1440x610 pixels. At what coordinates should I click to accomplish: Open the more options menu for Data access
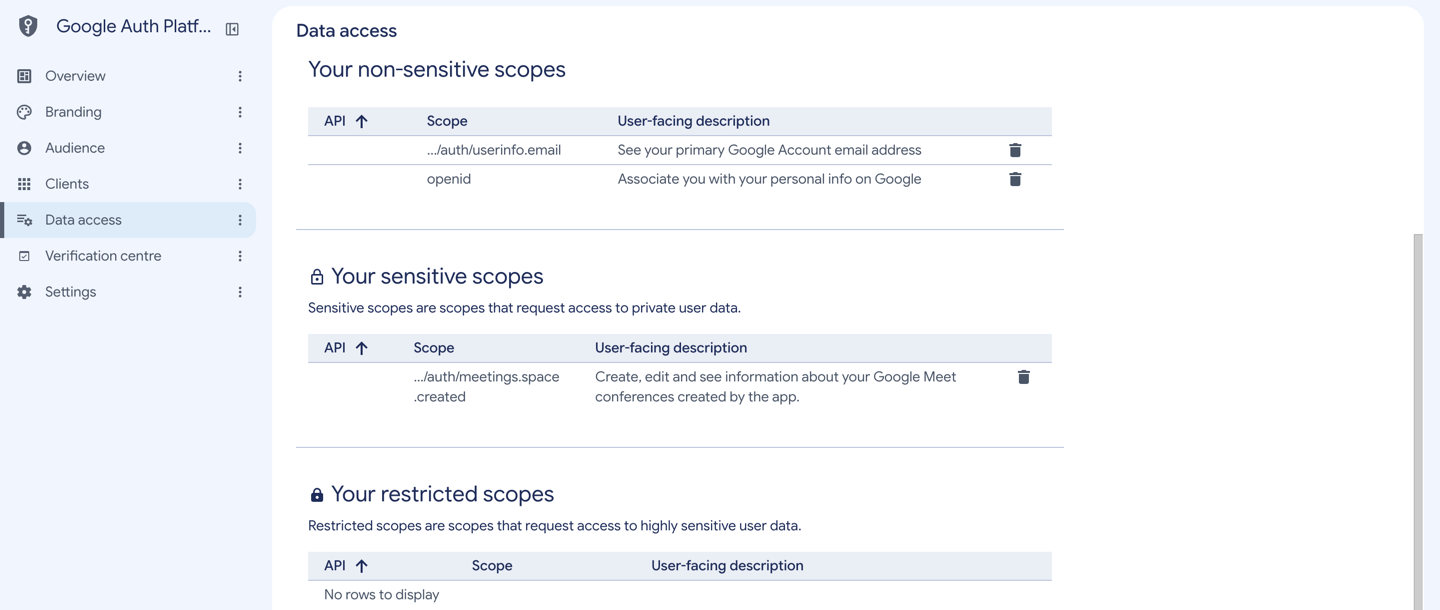(x=240, y=220)
